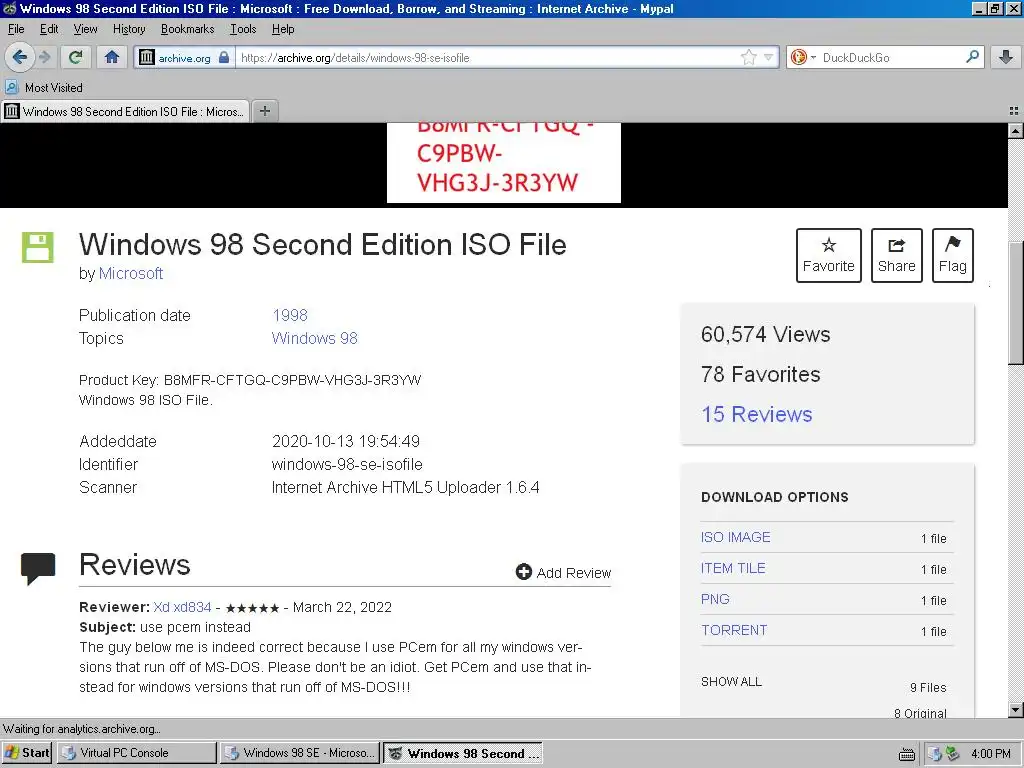Open the Edit menu
Viewport: 1024px width, 768px height.
tap(49, 29)
